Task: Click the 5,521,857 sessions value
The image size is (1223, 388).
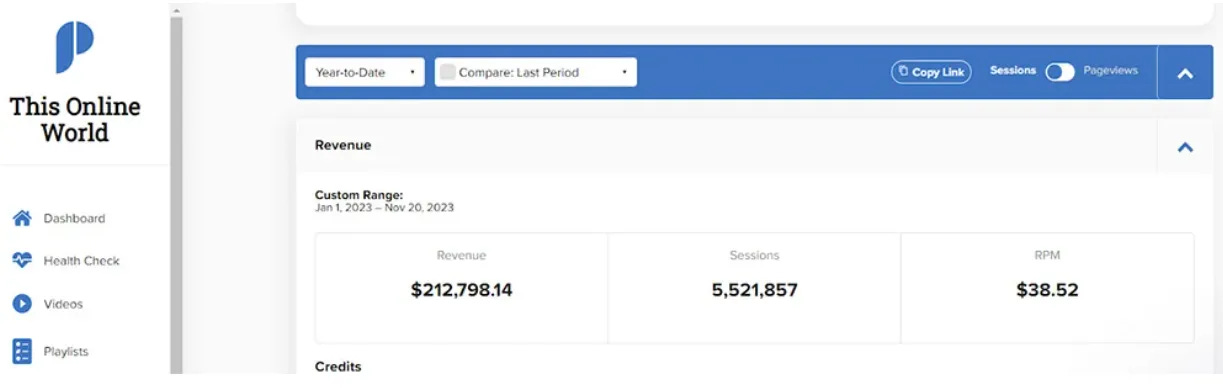Action: tap(754, 290)
